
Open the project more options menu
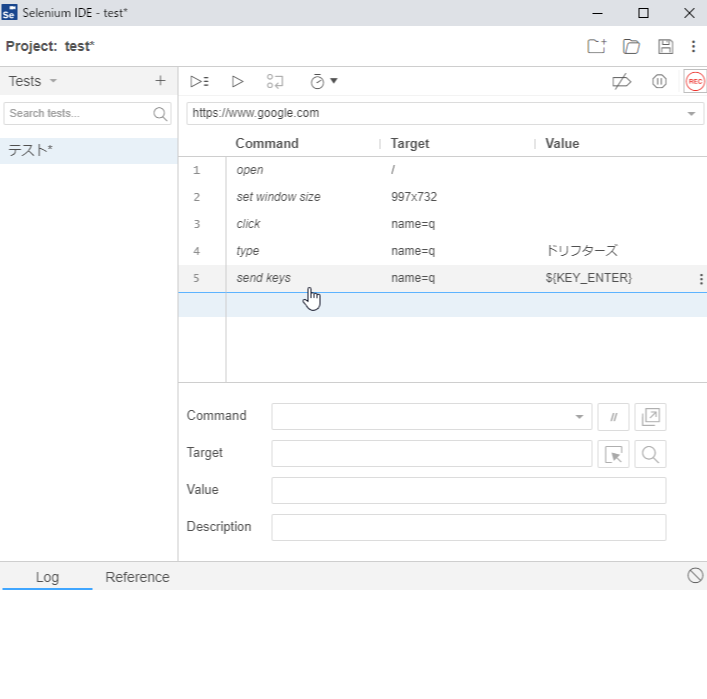click(x=693, y=46)
